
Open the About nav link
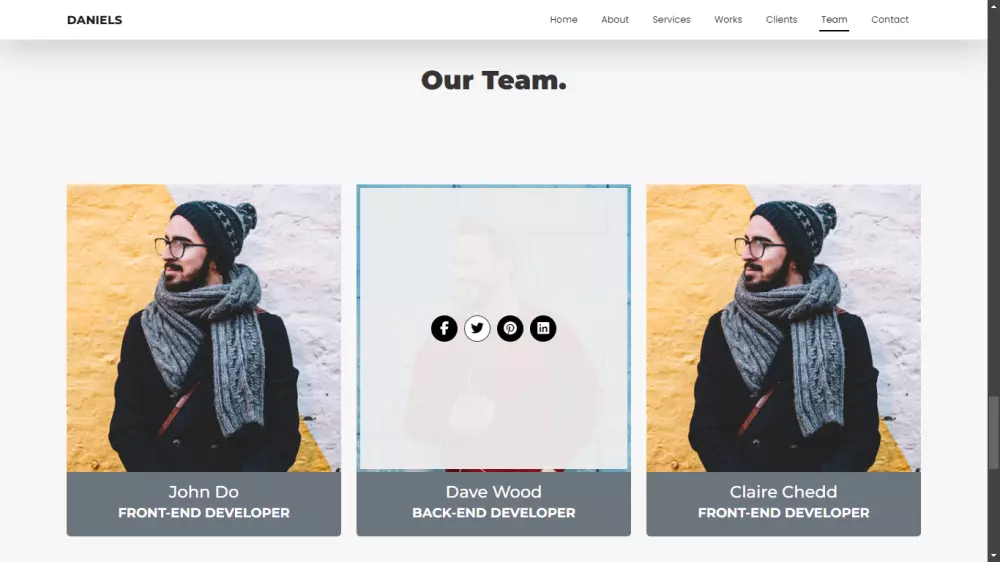615,20
